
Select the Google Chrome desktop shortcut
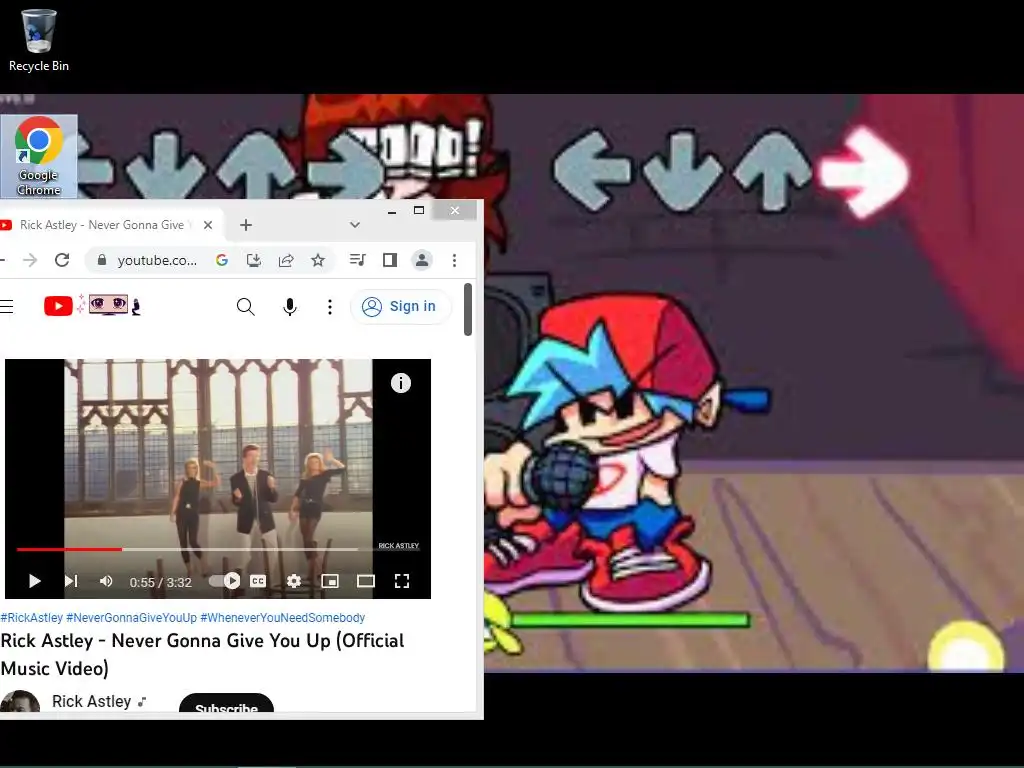(x=39, y=156)
